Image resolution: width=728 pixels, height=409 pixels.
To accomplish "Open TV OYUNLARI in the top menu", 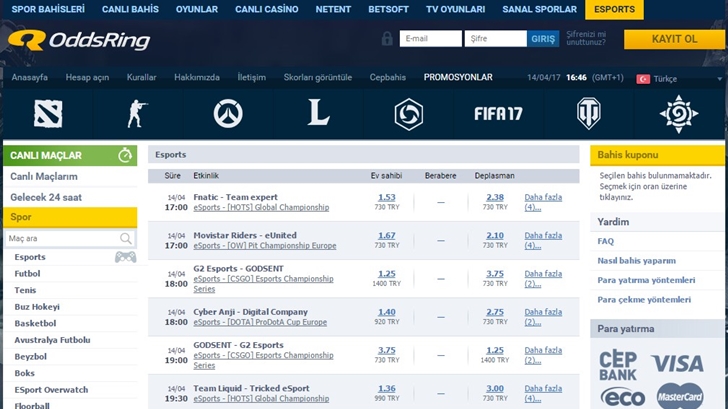I will (x=455, y=9).
